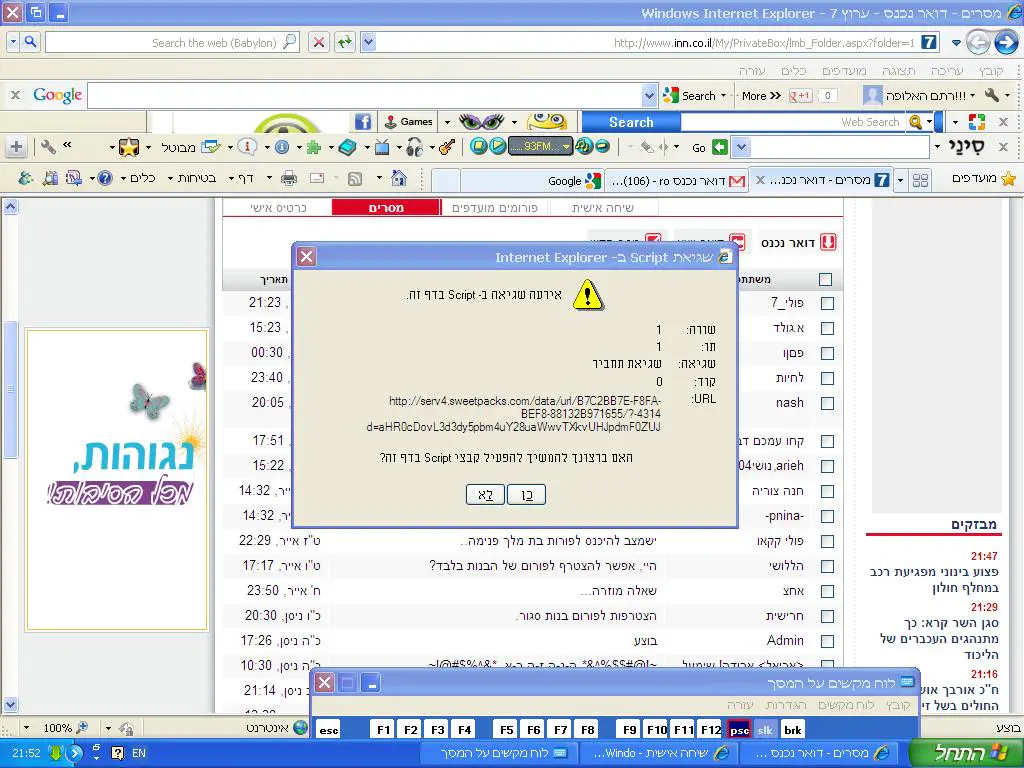The image size is (1024, 768).
Task: Toggle the select-all checkbox in table header
Action: (x=825, y=280)
